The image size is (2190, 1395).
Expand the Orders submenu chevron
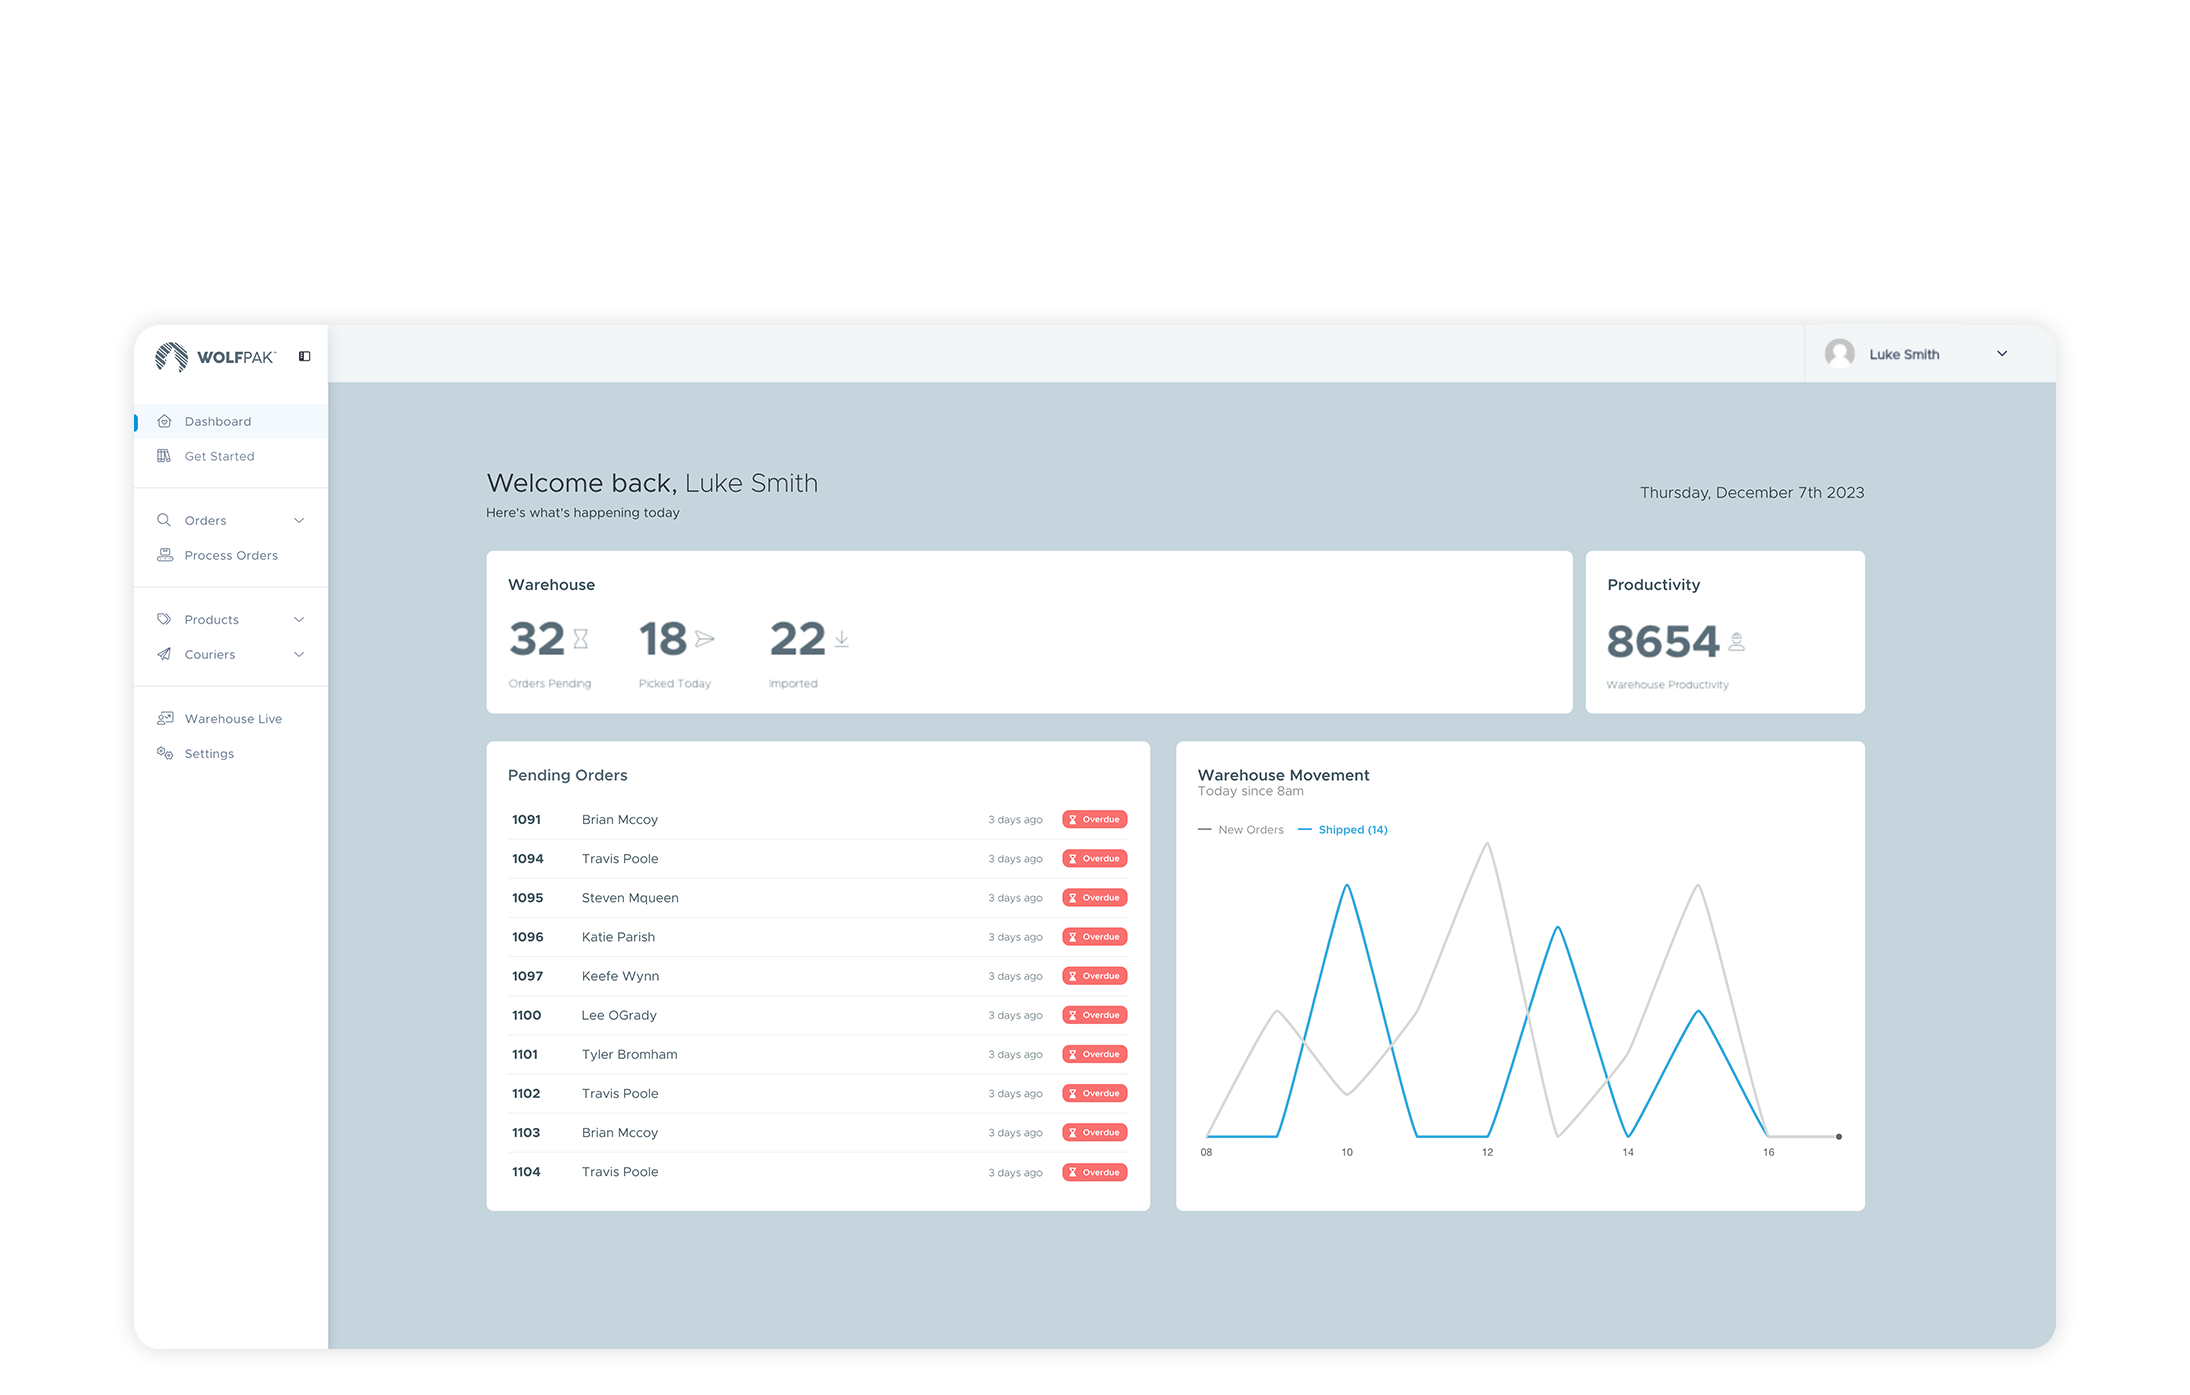coord(299,520)
